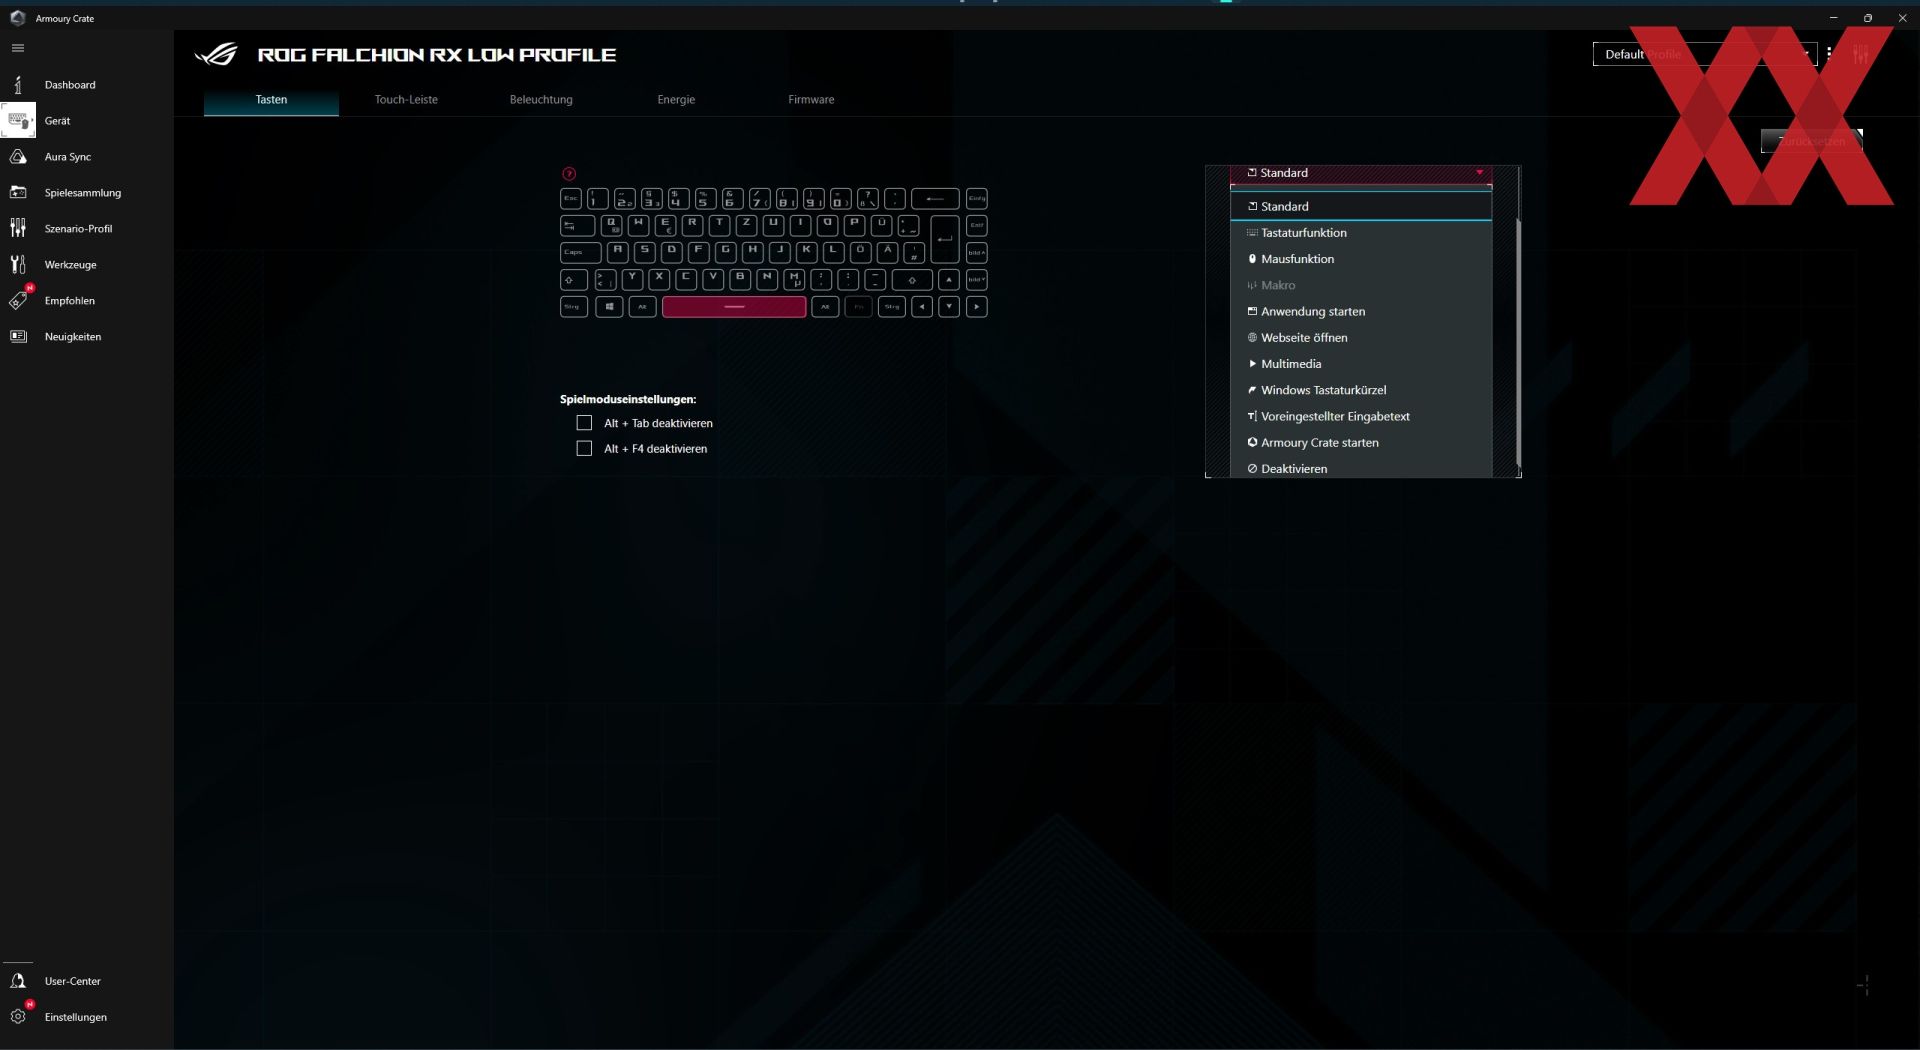Click the red help question mark icon
The width and height of the screenshot is (1920, 1050).
(x=569, y=174)
